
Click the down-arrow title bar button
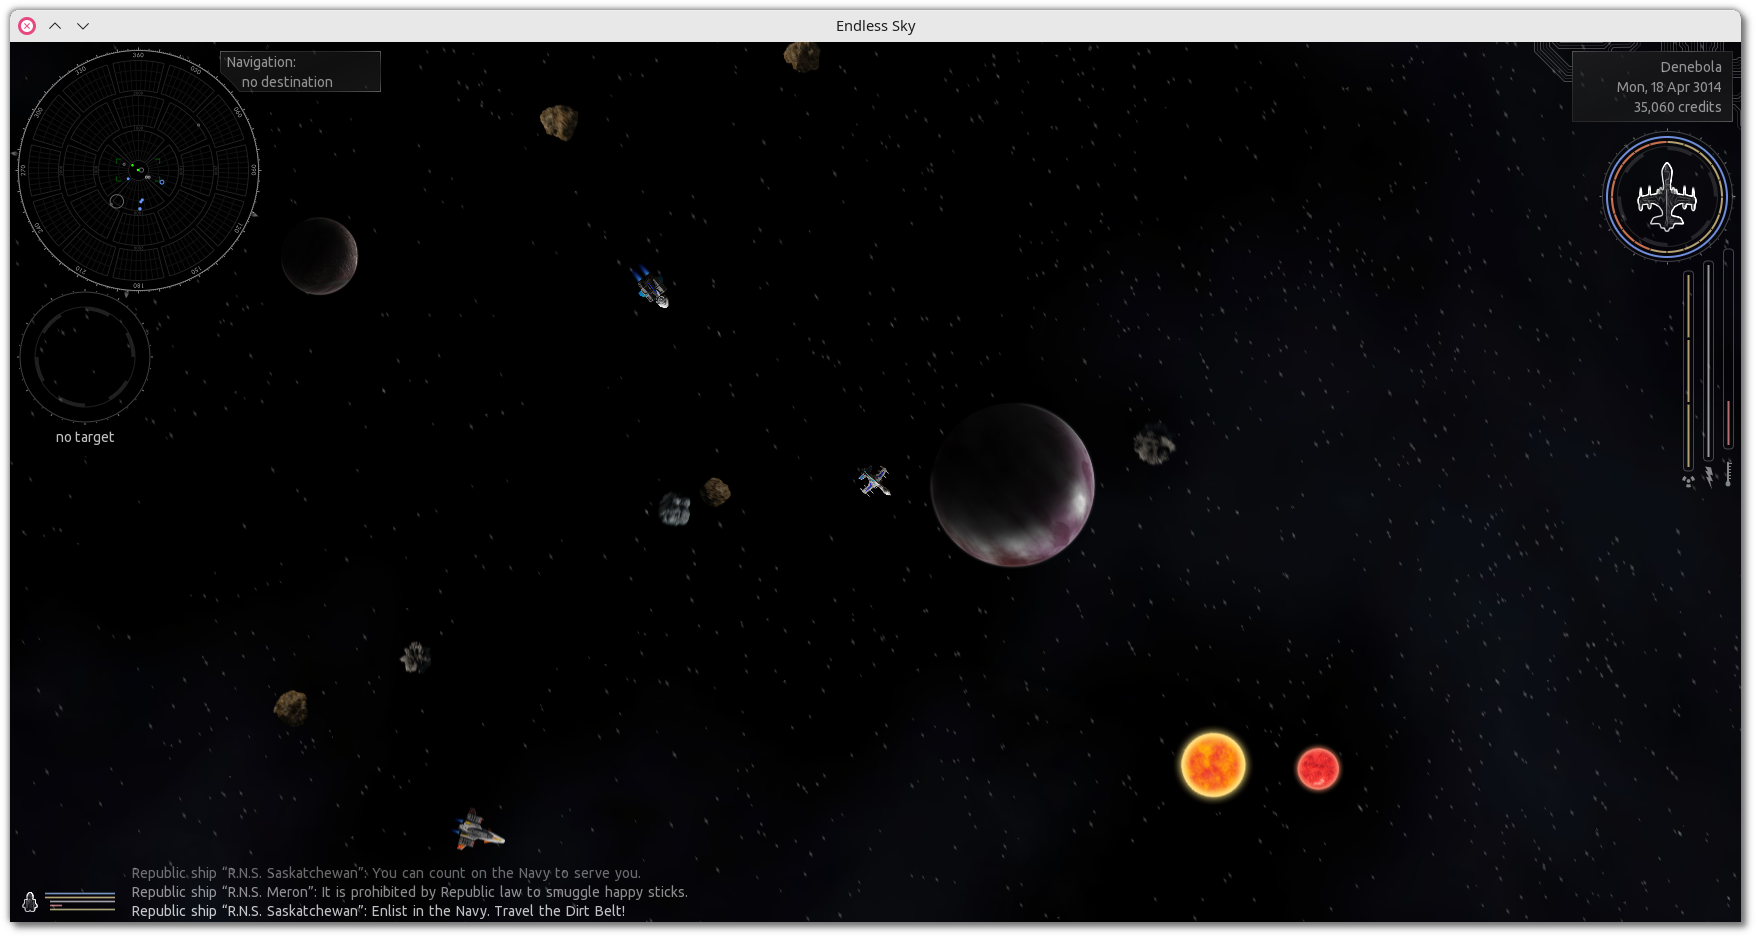point(83,26)
